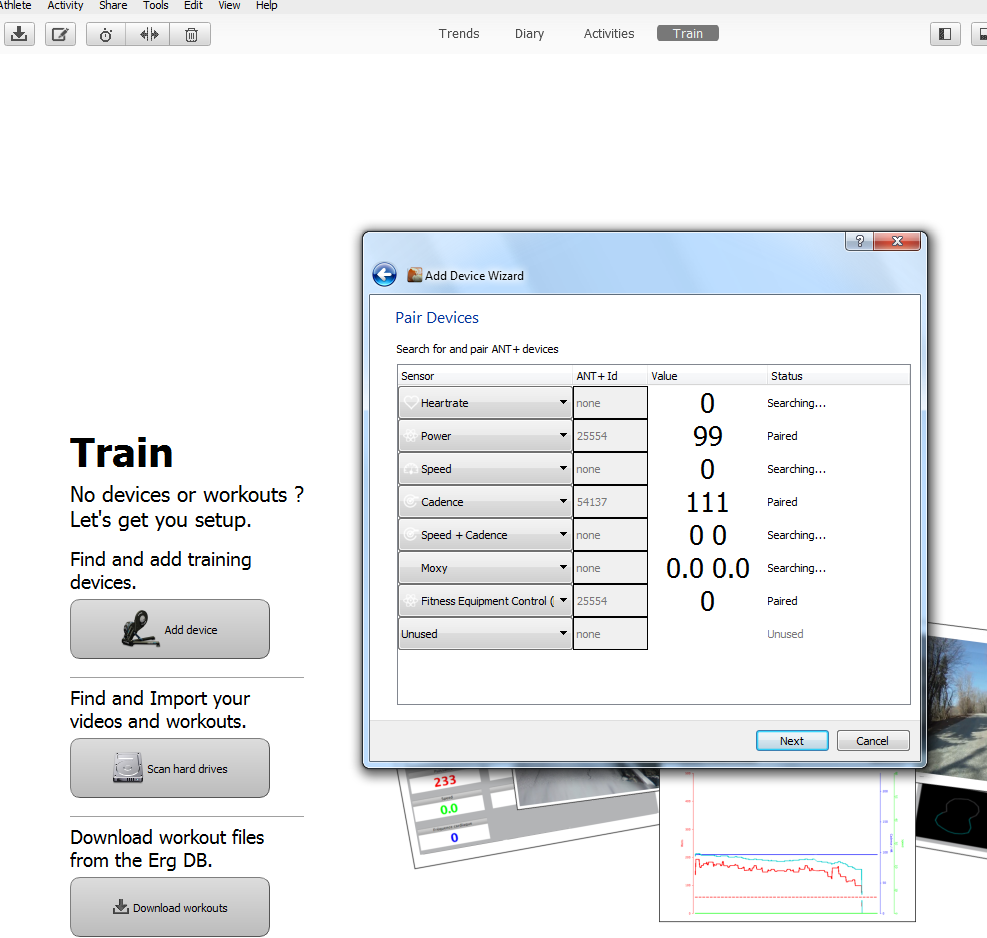Click the Sensor column header
This screenshot has height=938, width=987.
pos(485,376)
